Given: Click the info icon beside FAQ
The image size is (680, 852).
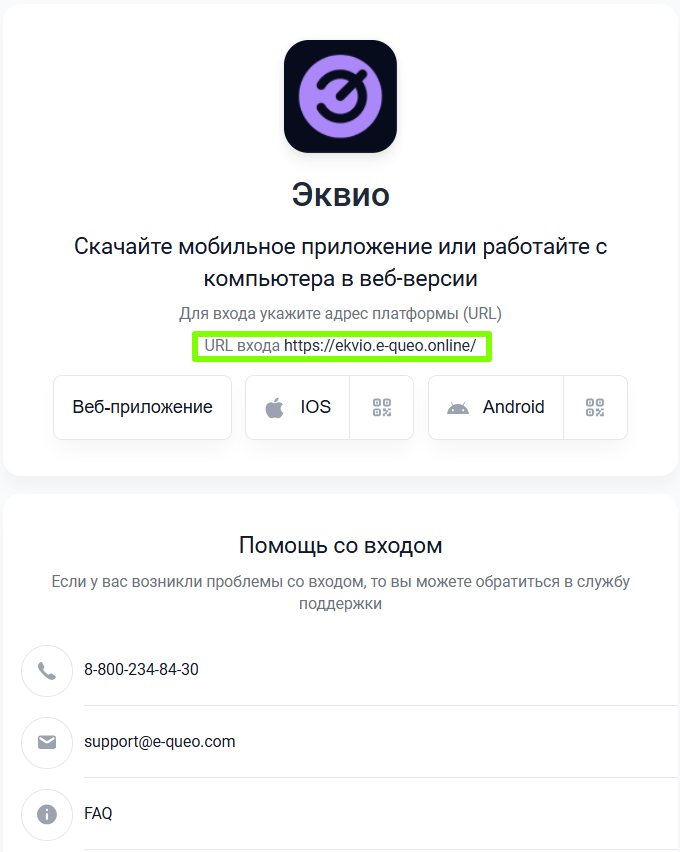Looking at the screenshot, I should [x=47, y=815].
